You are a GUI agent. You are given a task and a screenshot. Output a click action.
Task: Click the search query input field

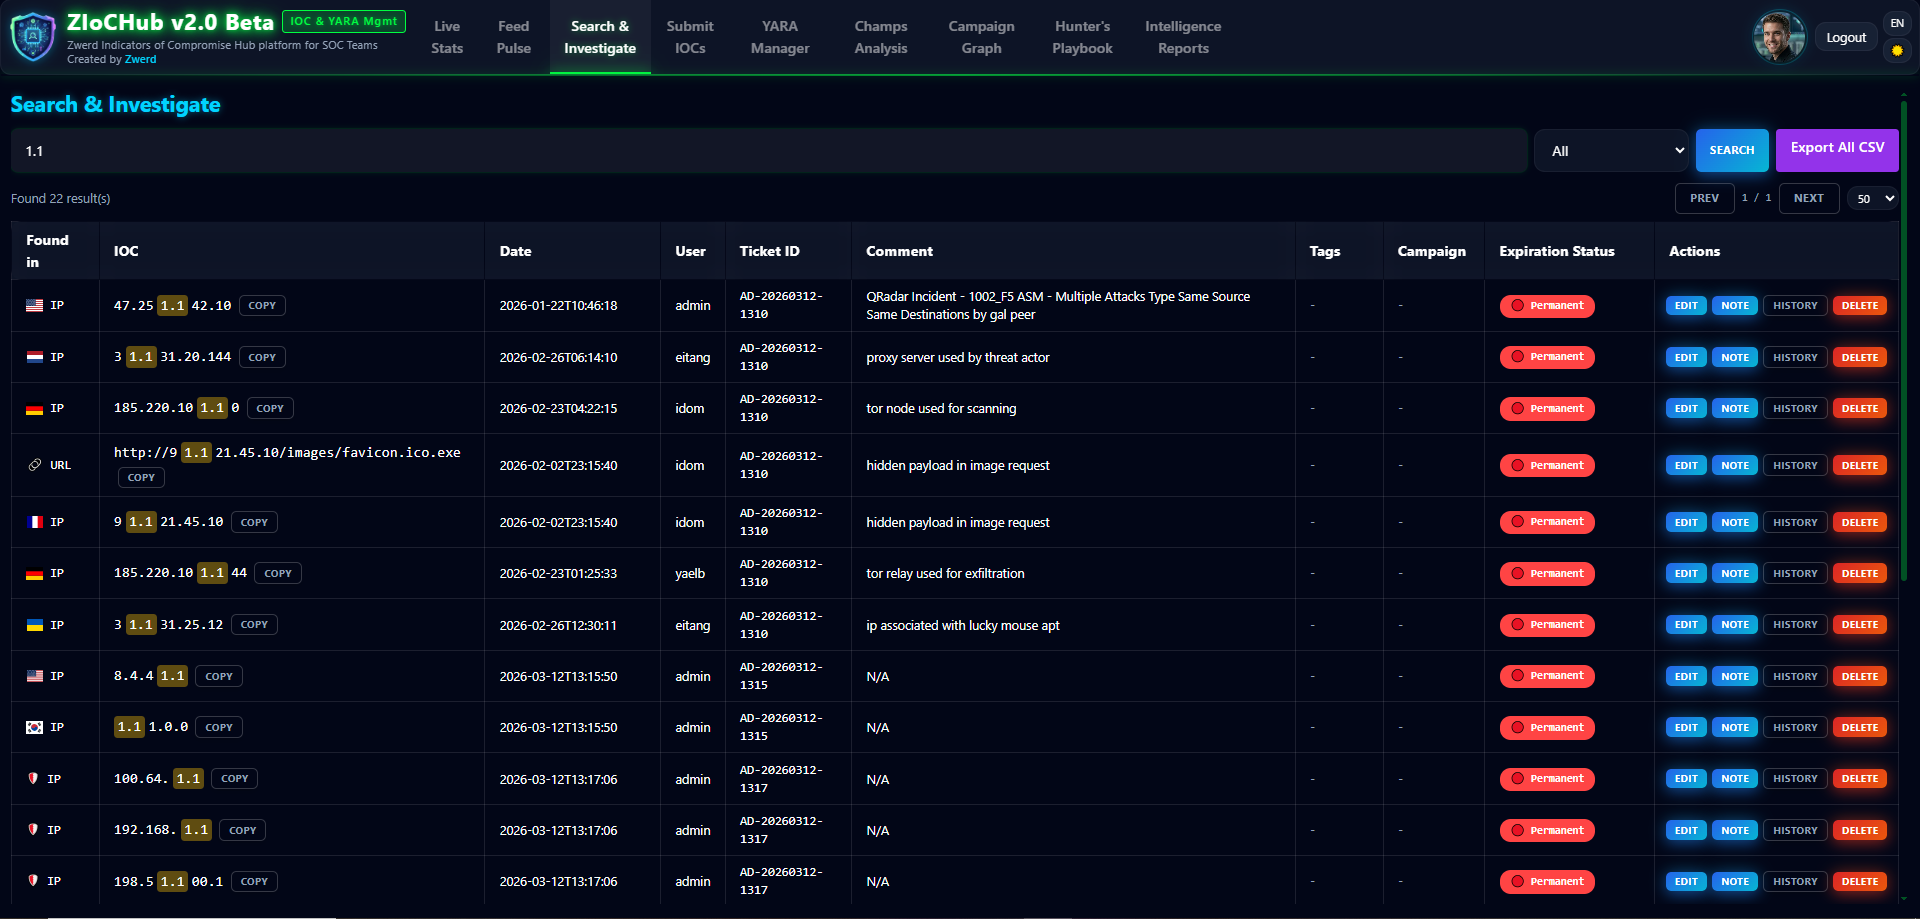pos(768,151)
